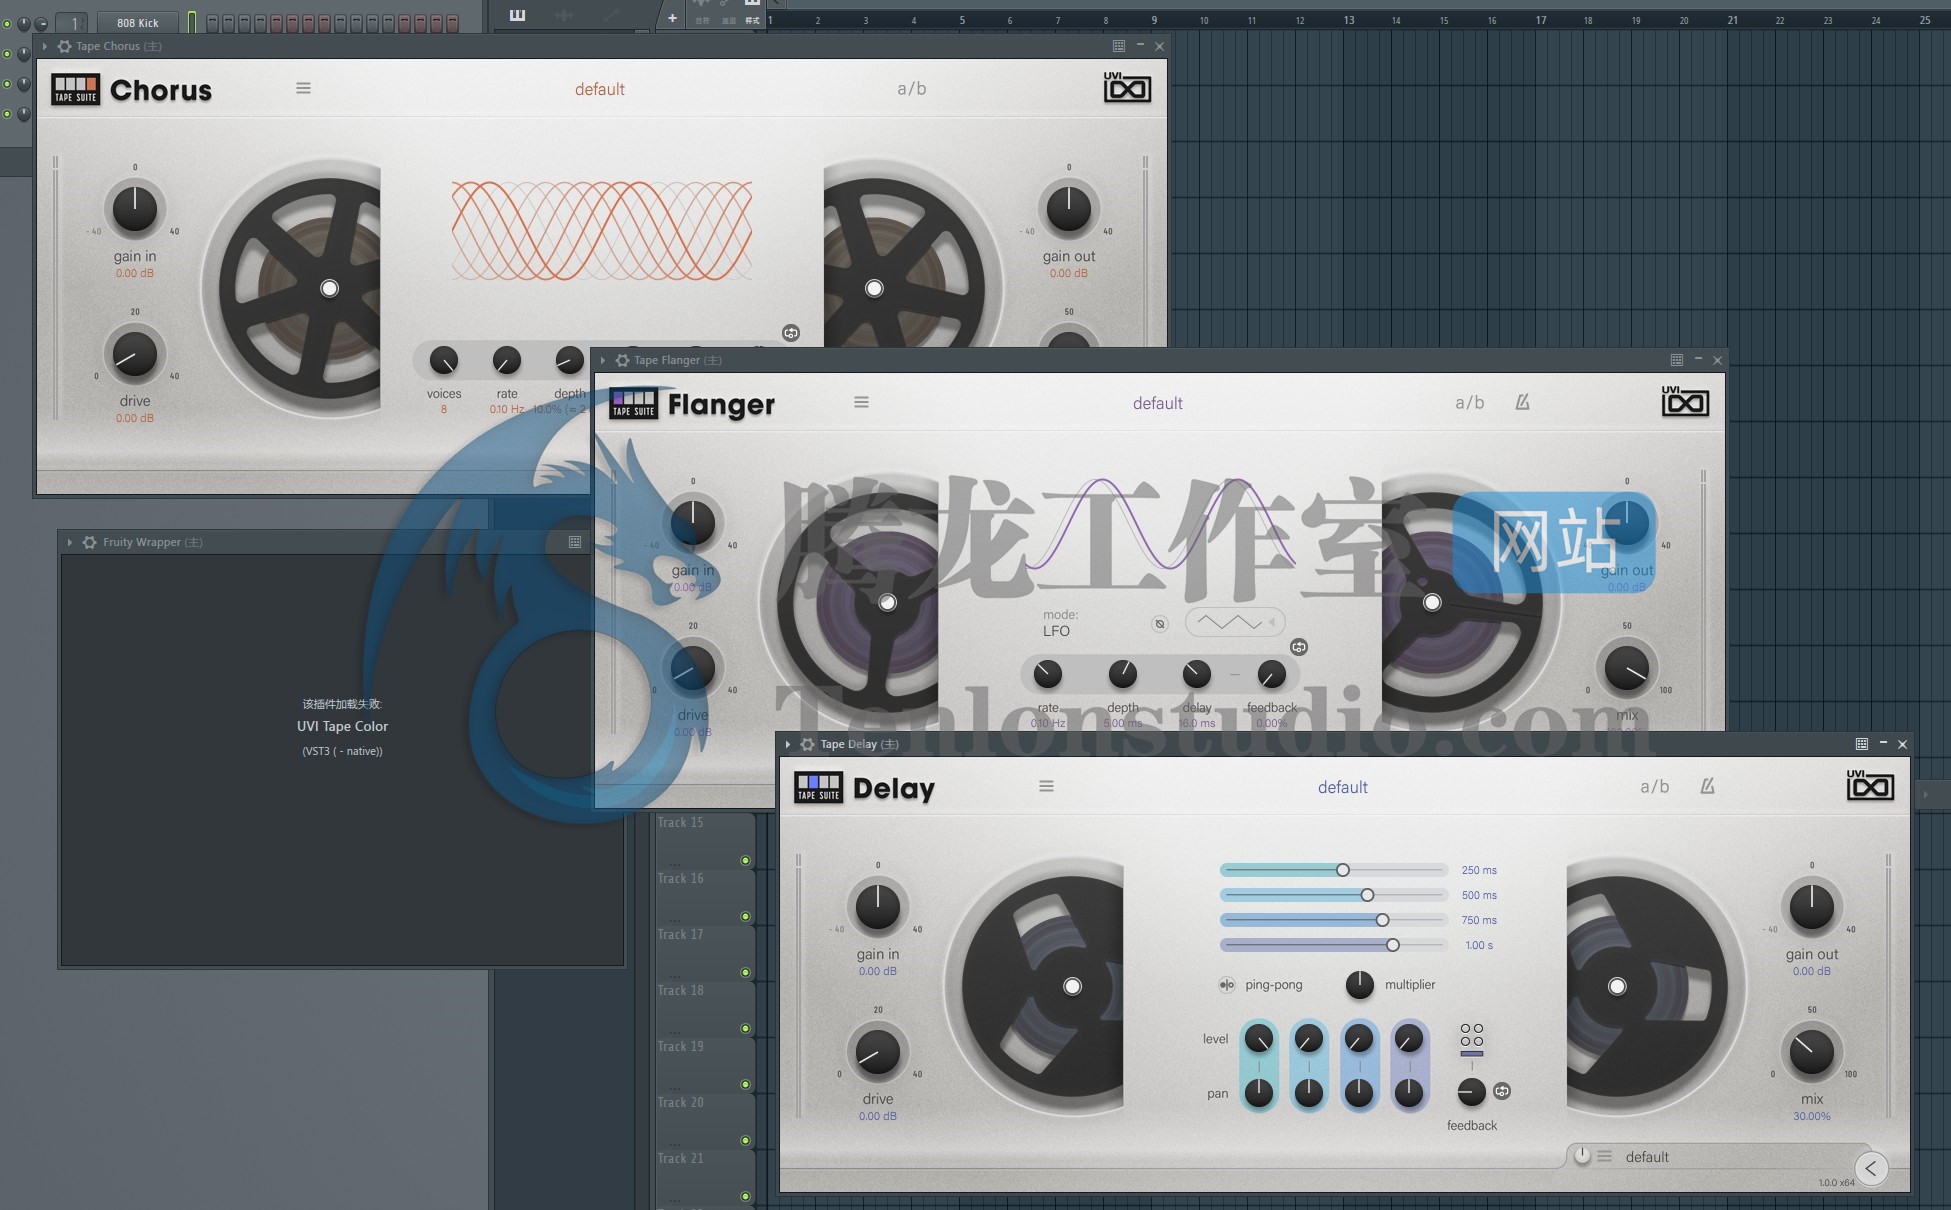Toggle the four-circle tap routing selector in Delay
The image size is (1951, 1210).
coord(1472,1035)
